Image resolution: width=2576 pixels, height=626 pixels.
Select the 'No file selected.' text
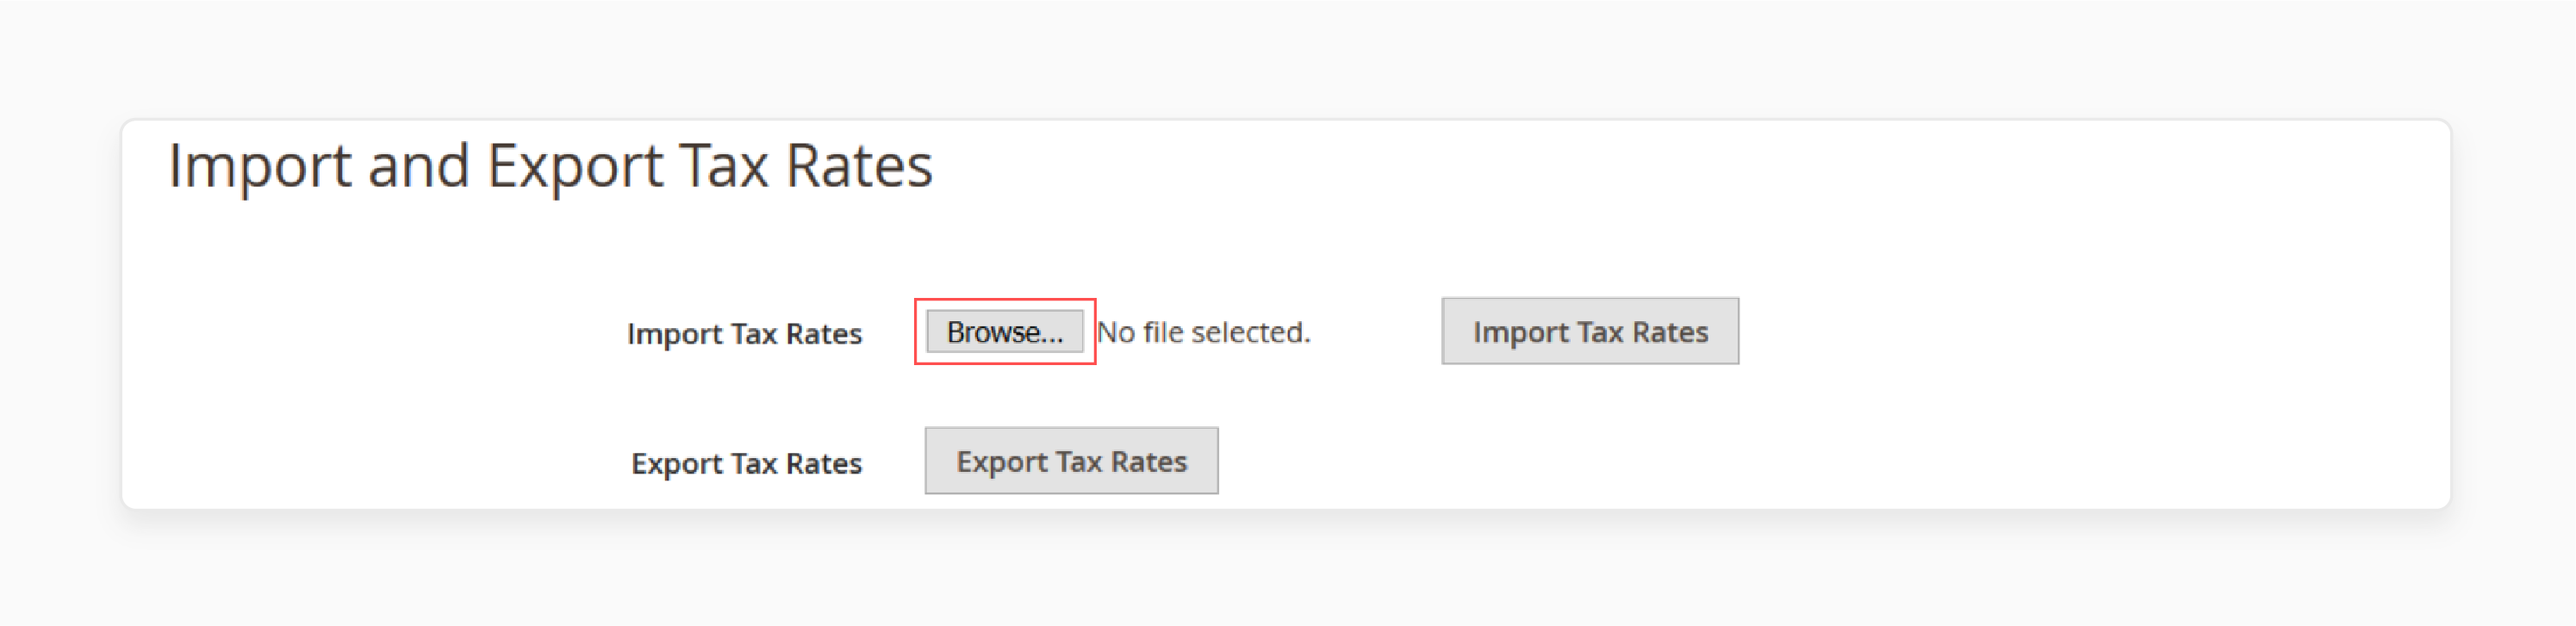[1204, 332]
